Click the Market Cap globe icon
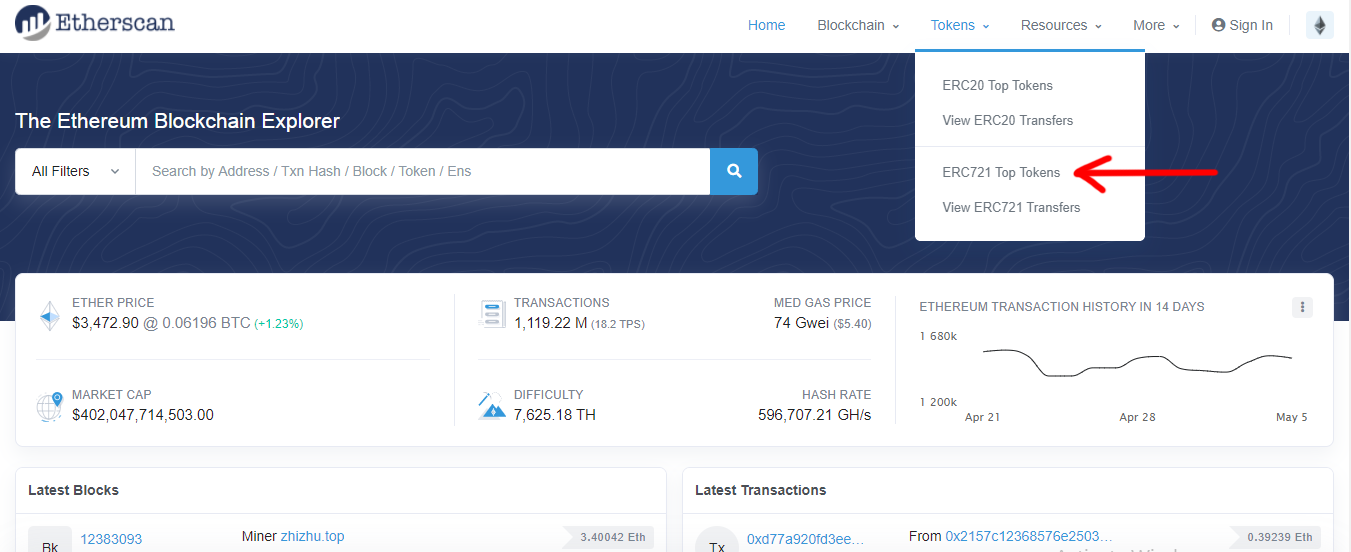 (50, 407)
